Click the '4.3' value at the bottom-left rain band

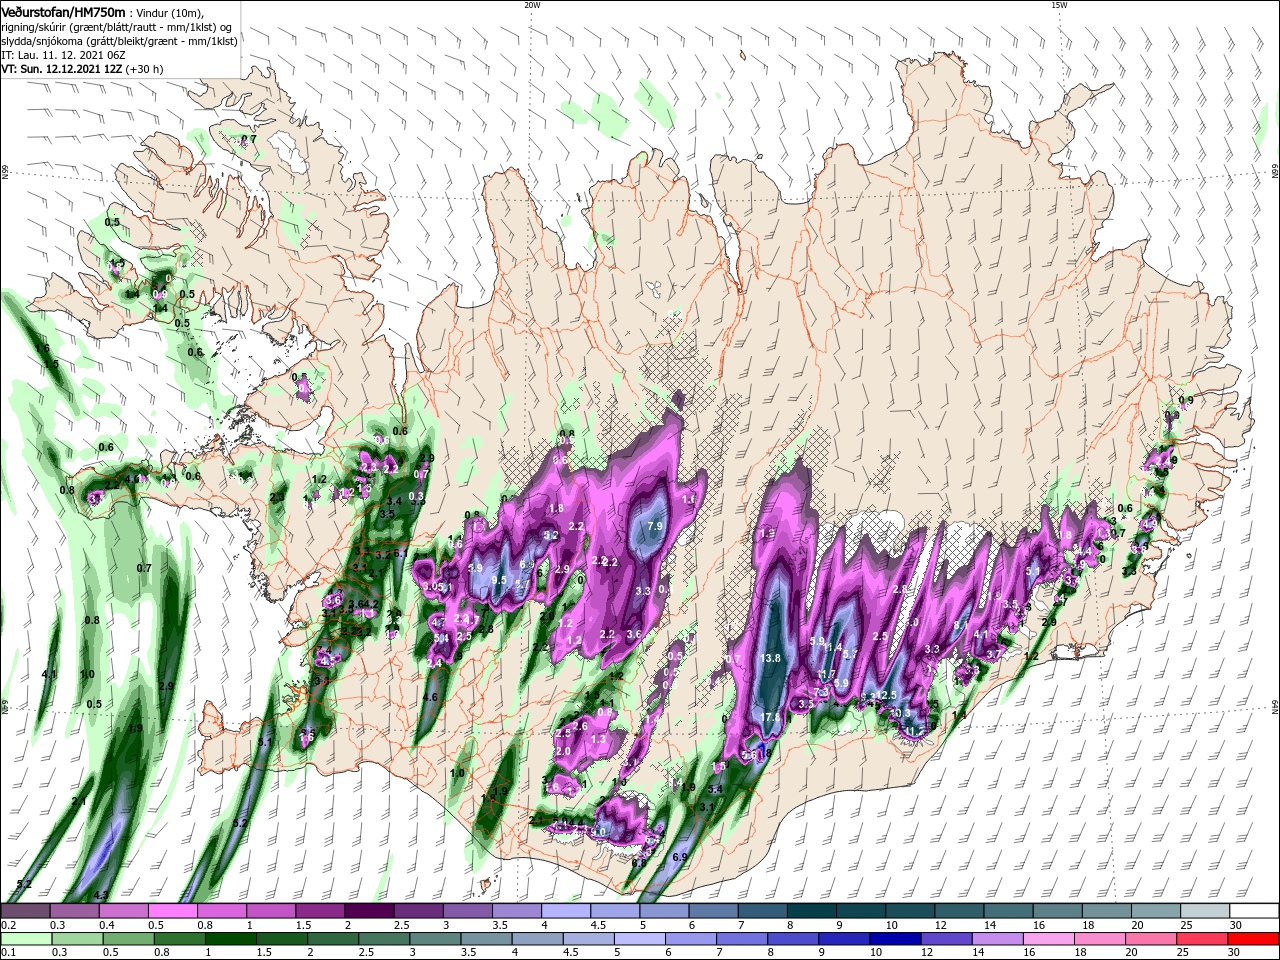(101, 895)
